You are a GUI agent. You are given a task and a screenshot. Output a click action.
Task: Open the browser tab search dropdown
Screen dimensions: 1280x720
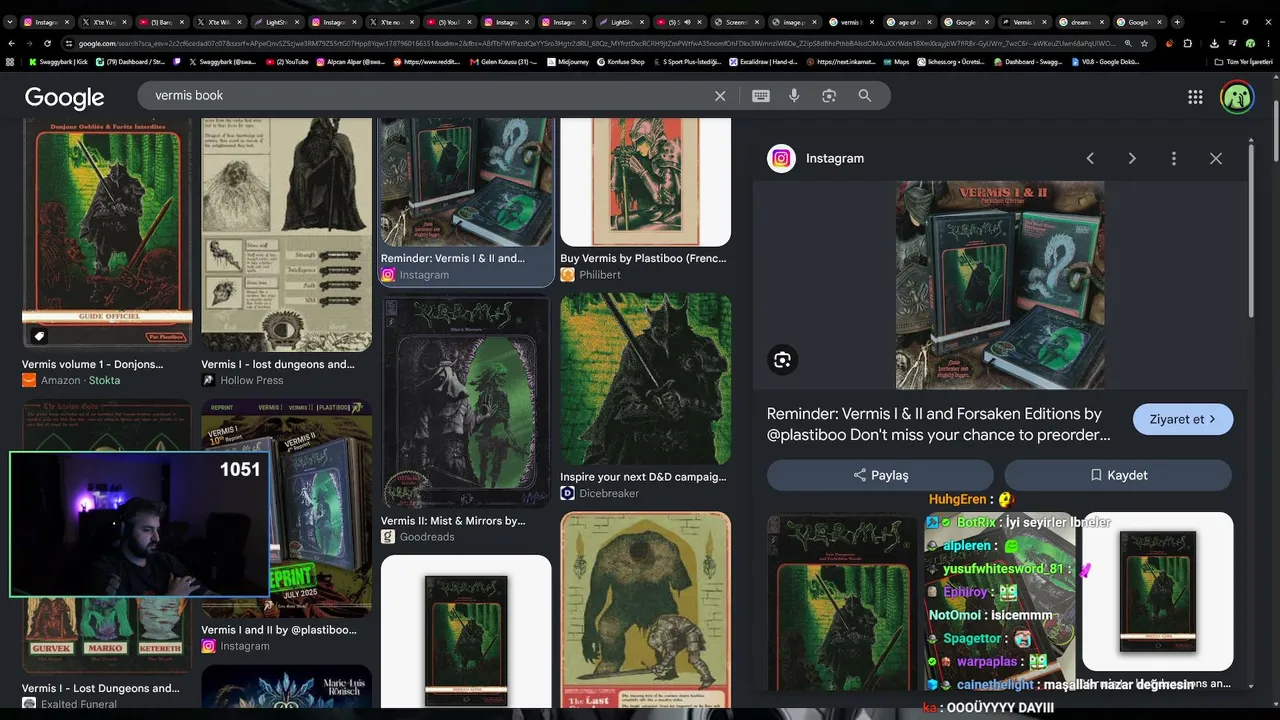pyautogui.click(x=10, y=22)
